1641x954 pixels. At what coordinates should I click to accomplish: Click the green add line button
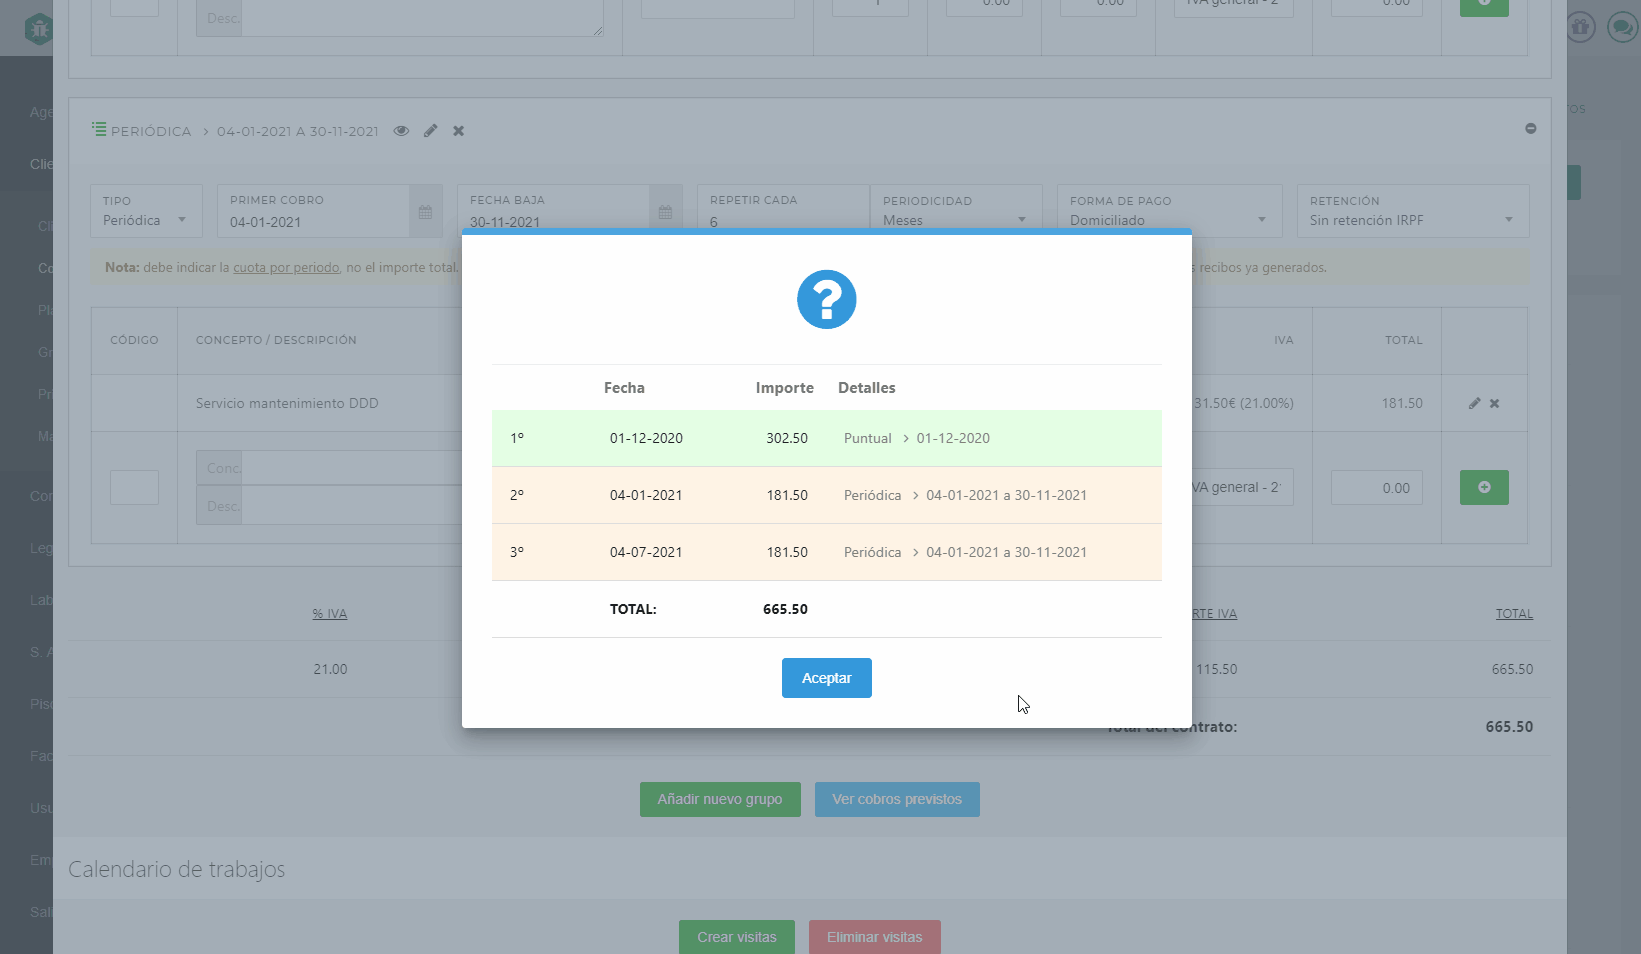[x=1484, y=487]
